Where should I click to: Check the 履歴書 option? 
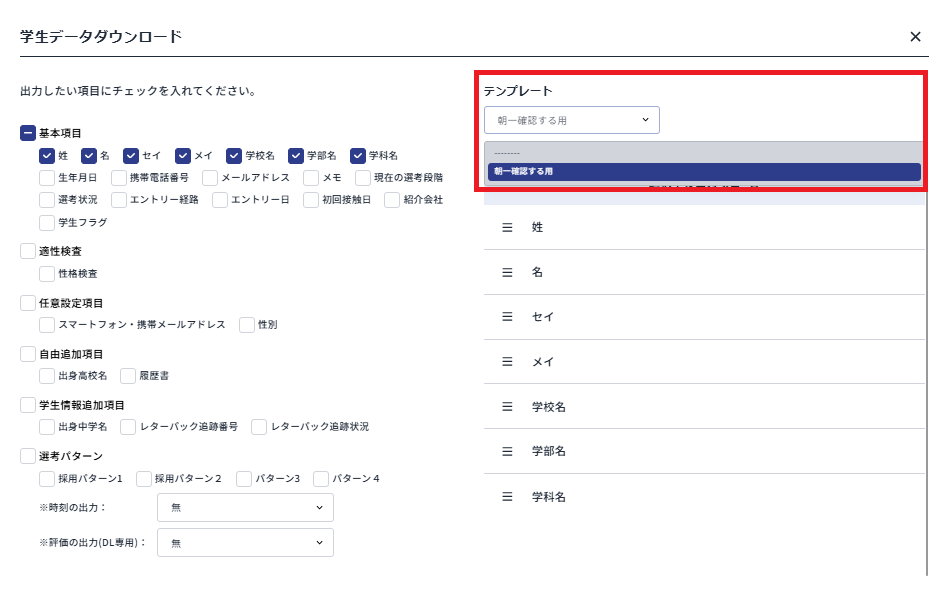click(x=128, y=376)
